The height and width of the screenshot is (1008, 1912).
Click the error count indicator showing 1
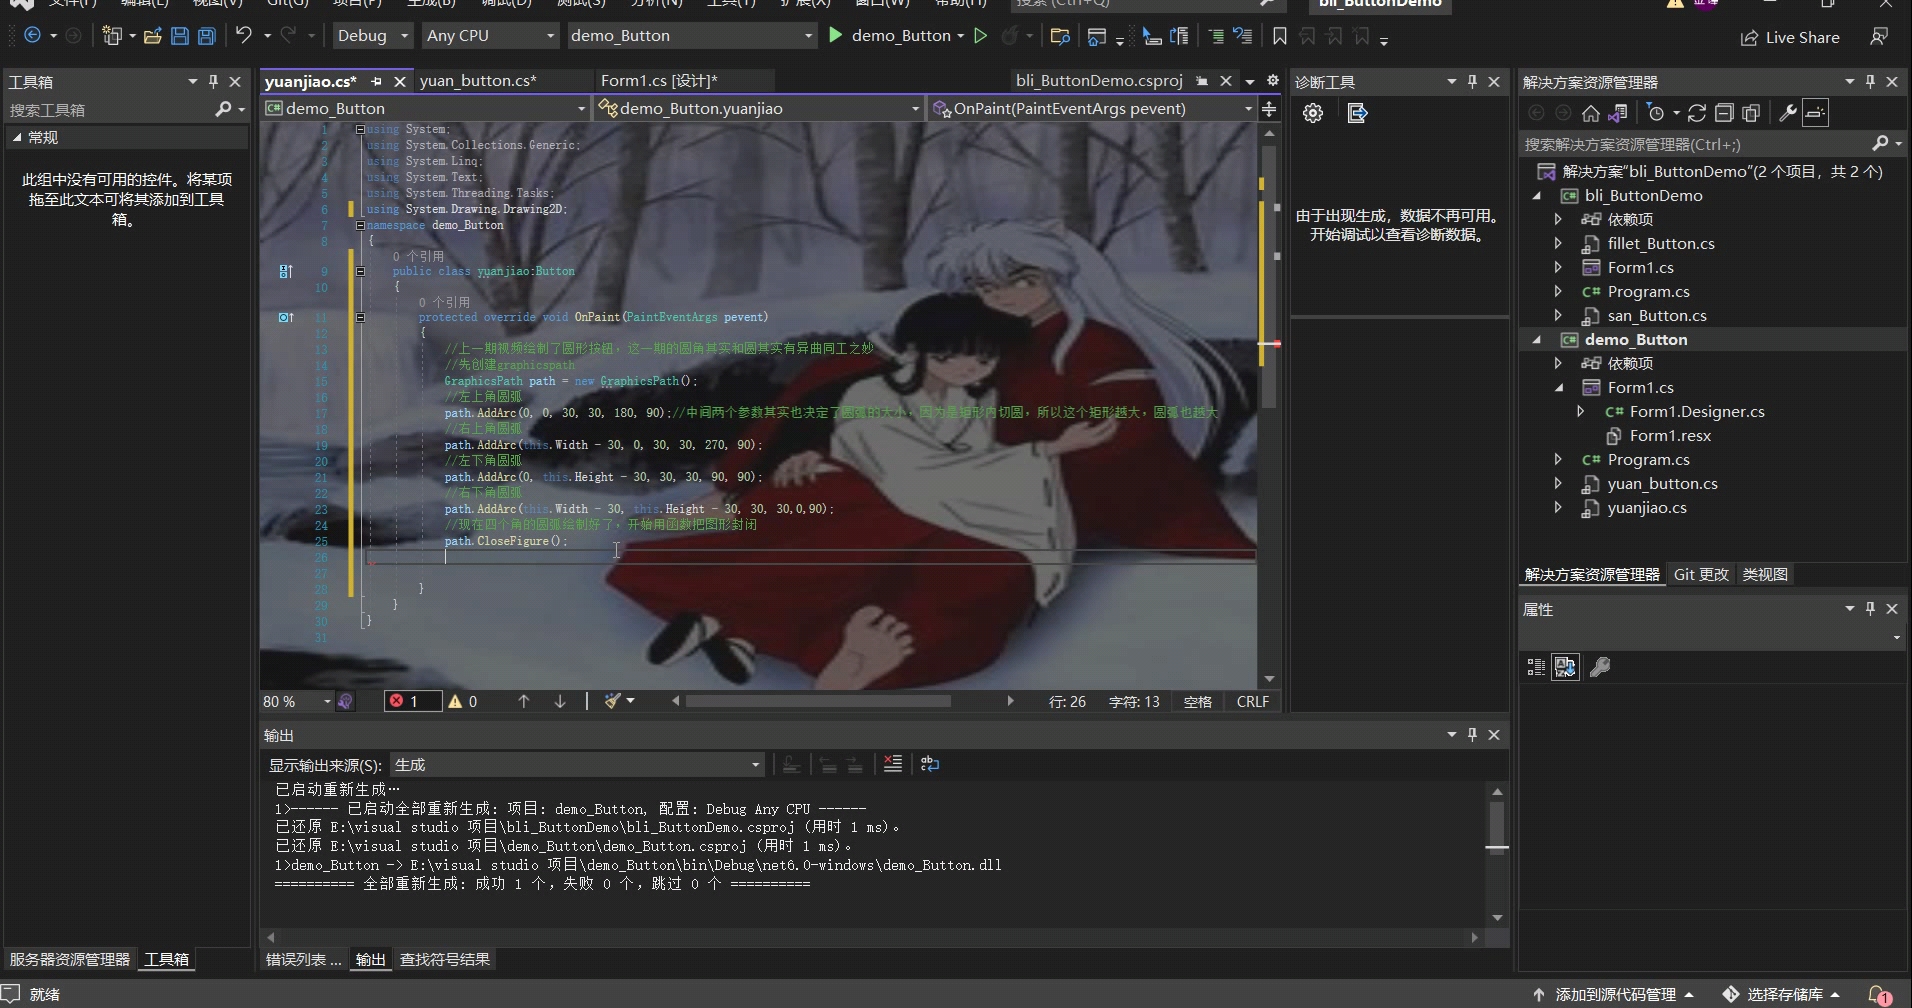coord(410,701)
